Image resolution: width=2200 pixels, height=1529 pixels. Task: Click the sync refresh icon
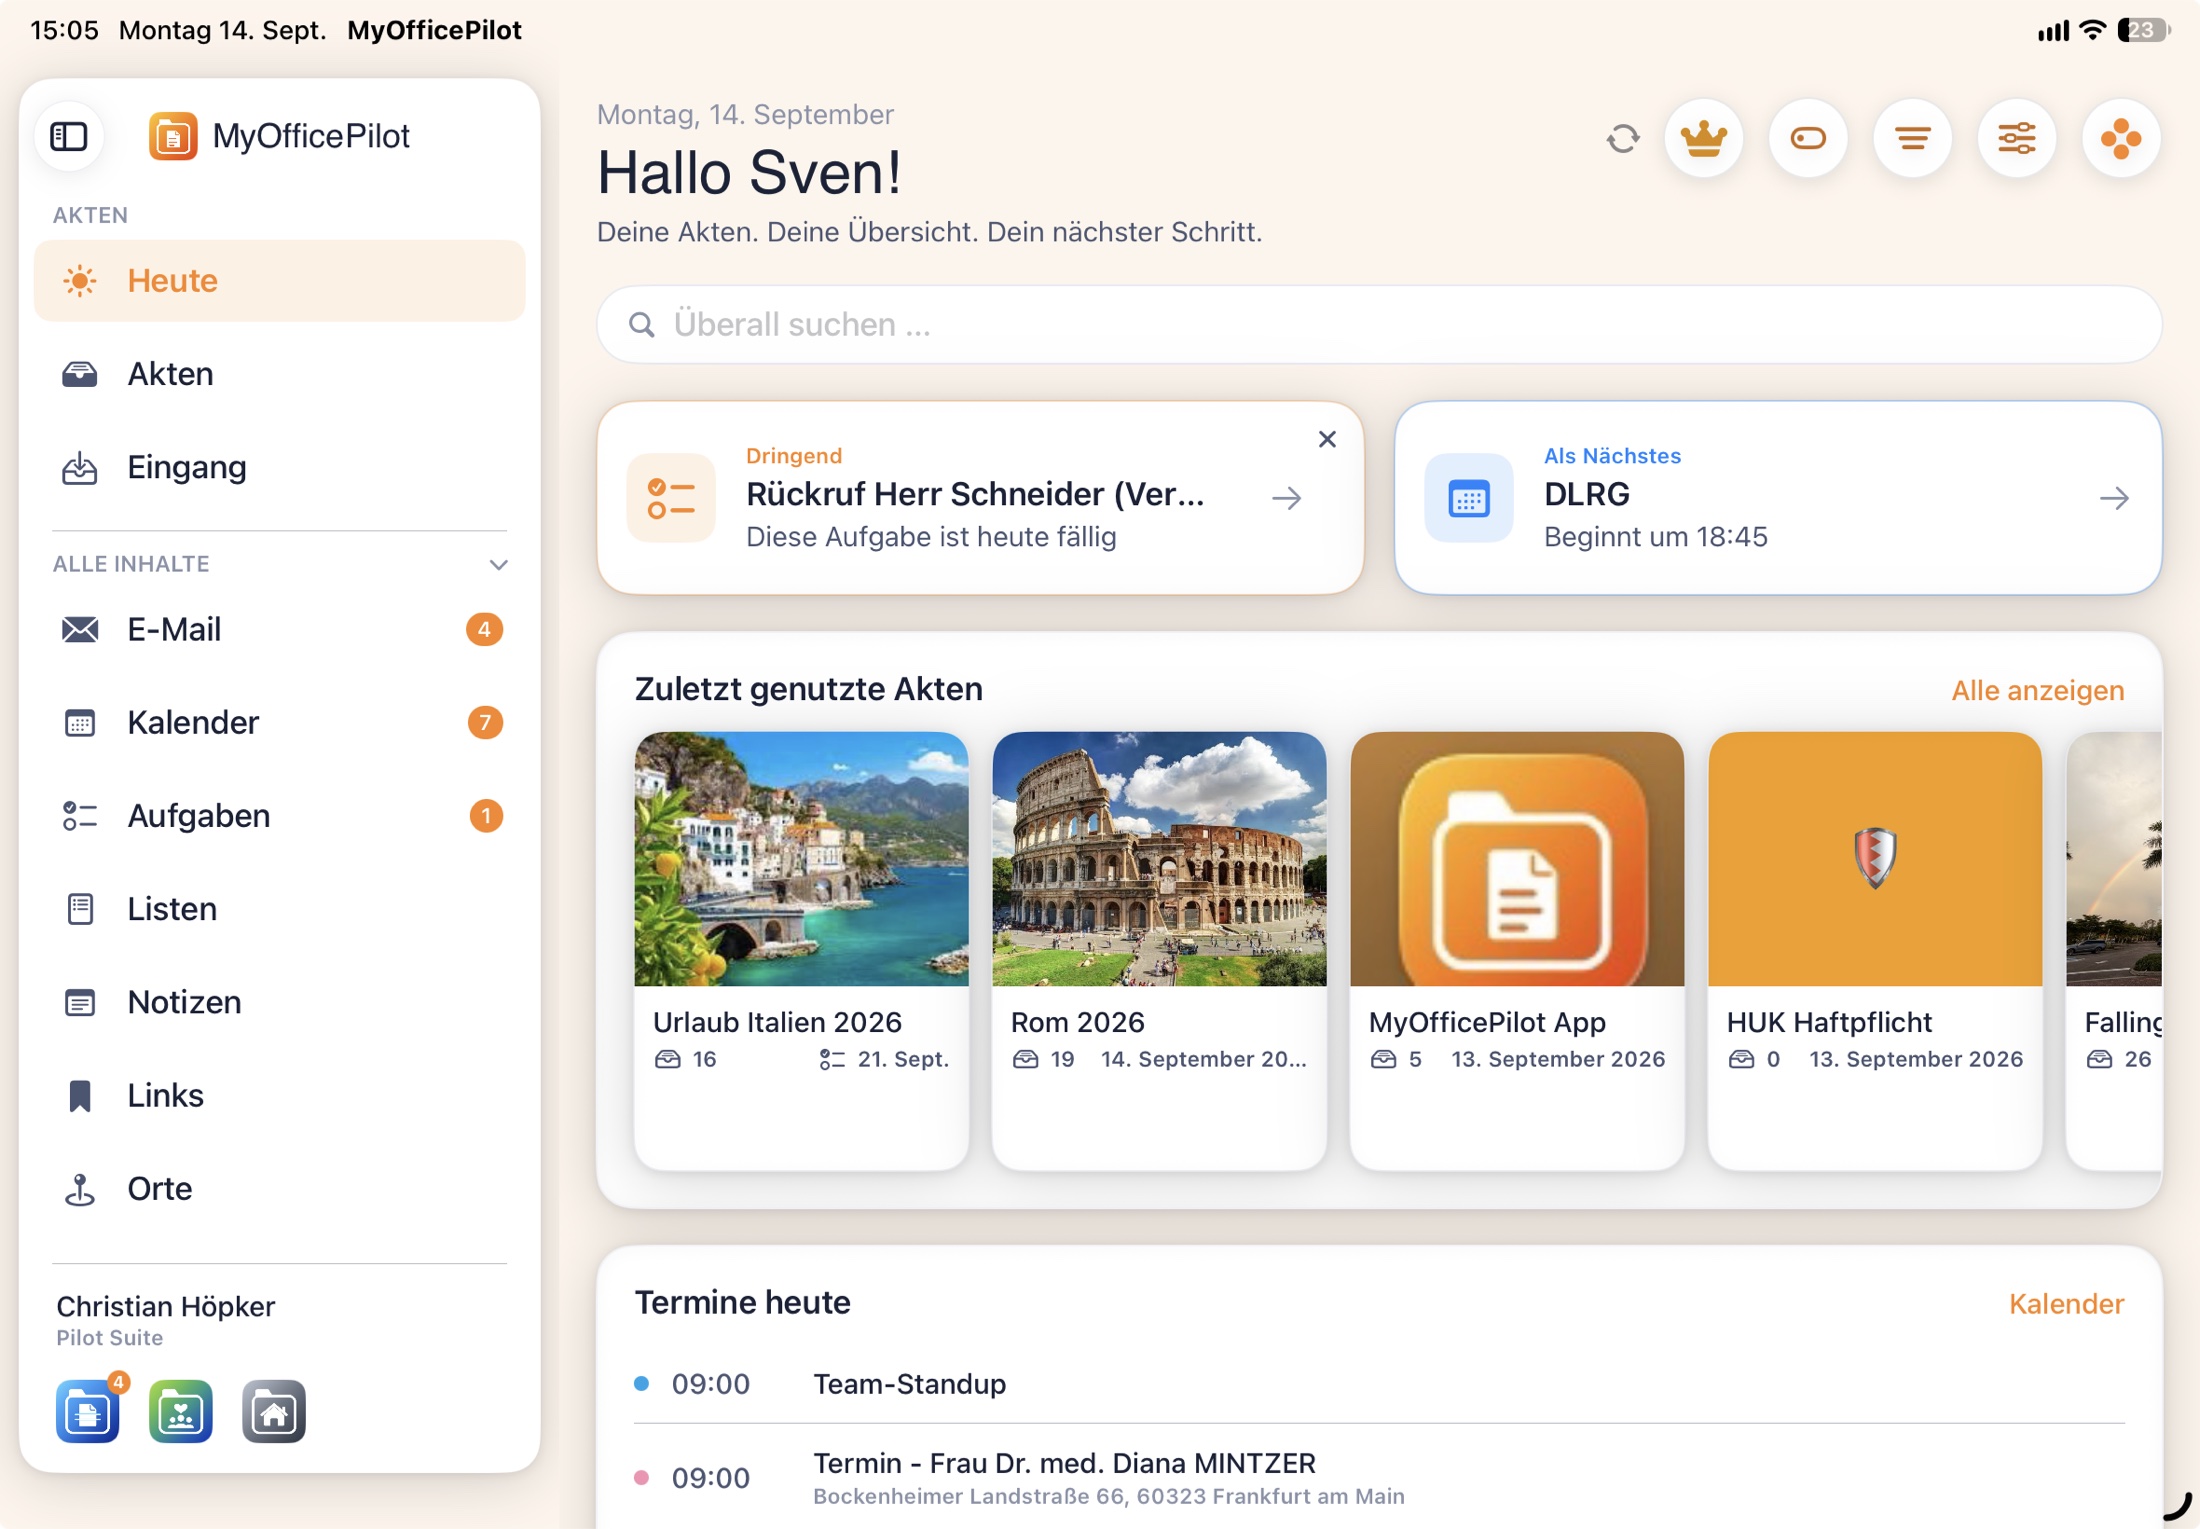click(x=1623, y=138)
